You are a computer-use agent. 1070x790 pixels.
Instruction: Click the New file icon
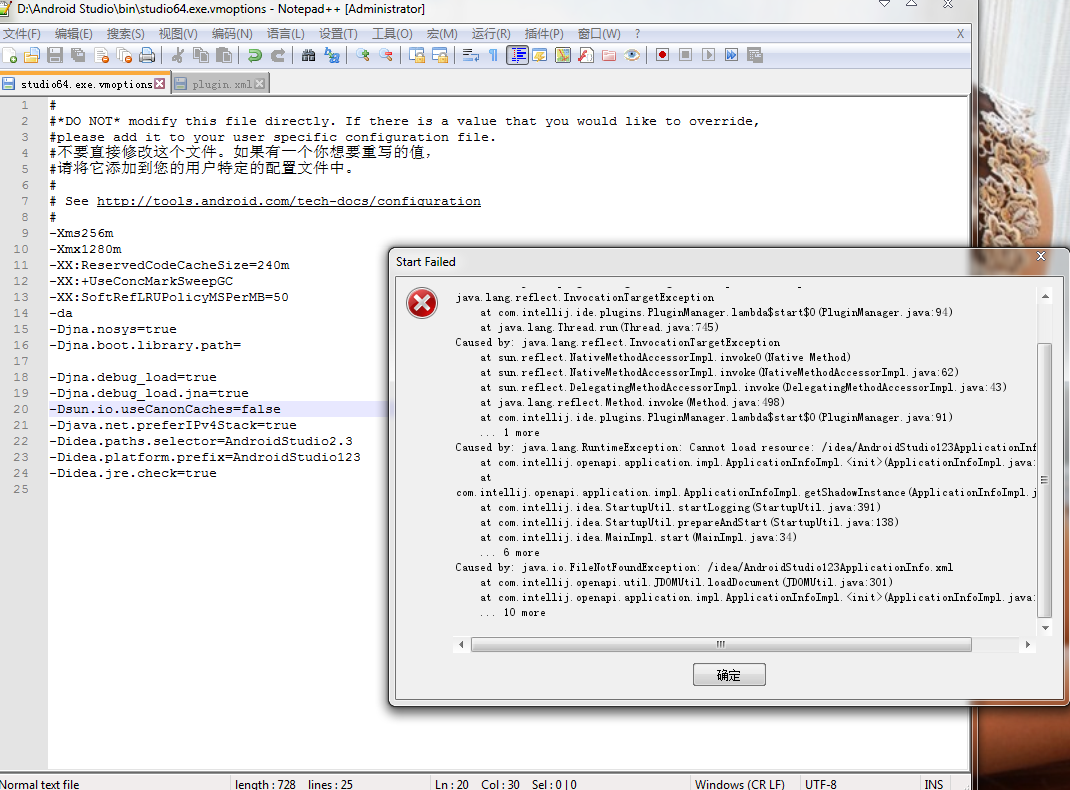tap(10, 55)
